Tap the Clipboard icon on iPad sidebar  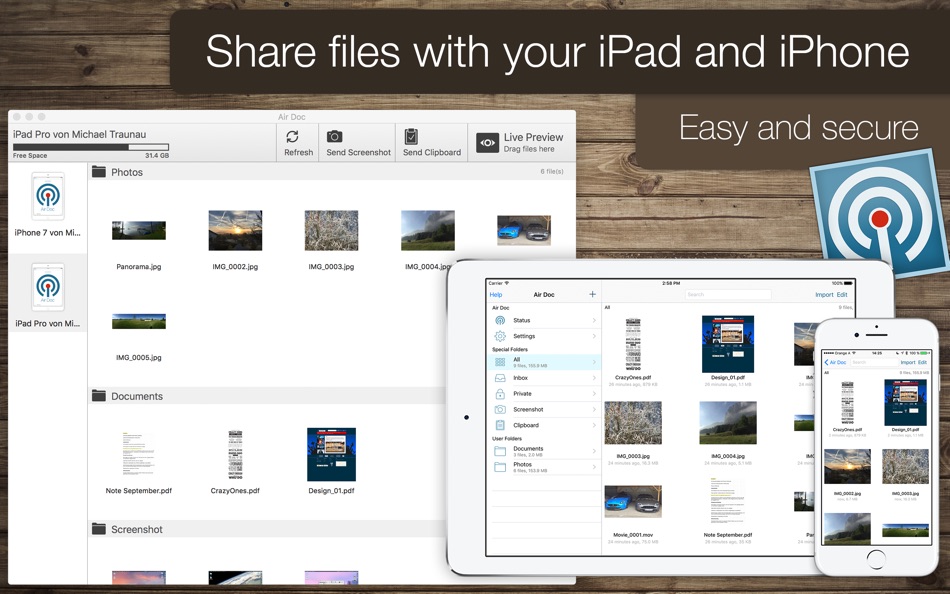[500, 425]
